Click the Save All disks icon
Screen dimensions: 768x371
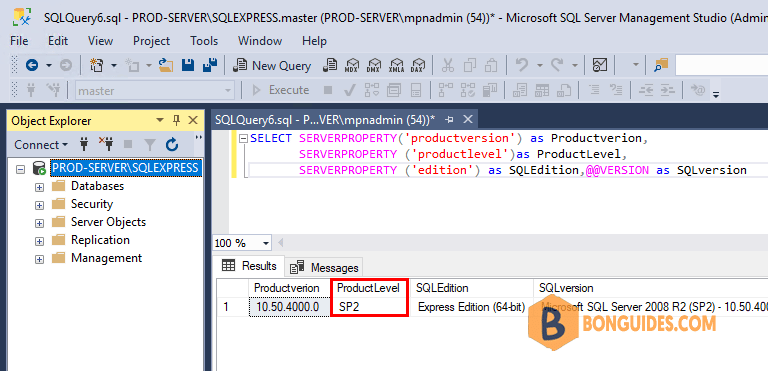coord(210,66)
